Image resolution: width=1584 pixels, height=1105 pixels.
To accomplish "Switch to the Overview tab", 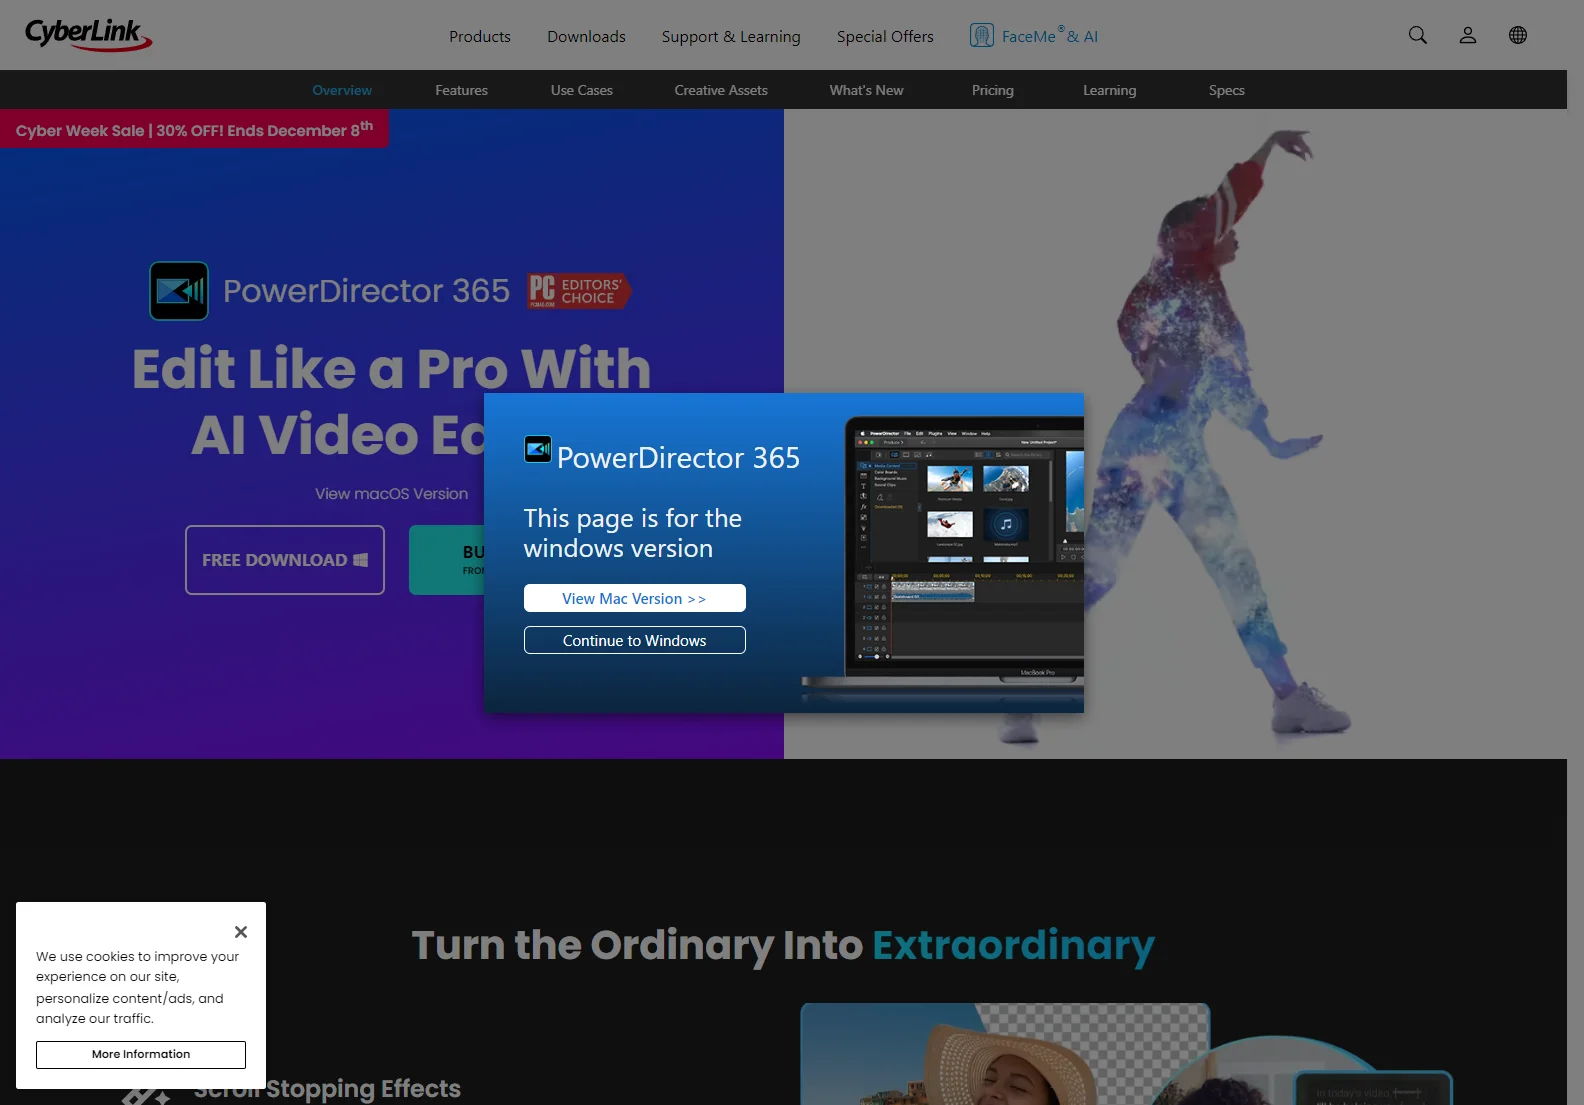I will [342, 90].
